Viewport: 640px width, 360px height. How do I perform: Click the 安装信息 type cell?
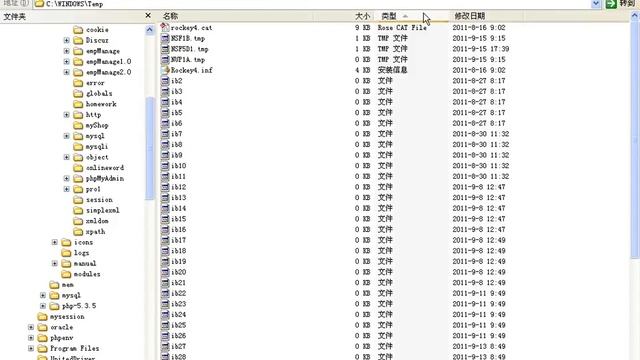[x=392, y=70]
